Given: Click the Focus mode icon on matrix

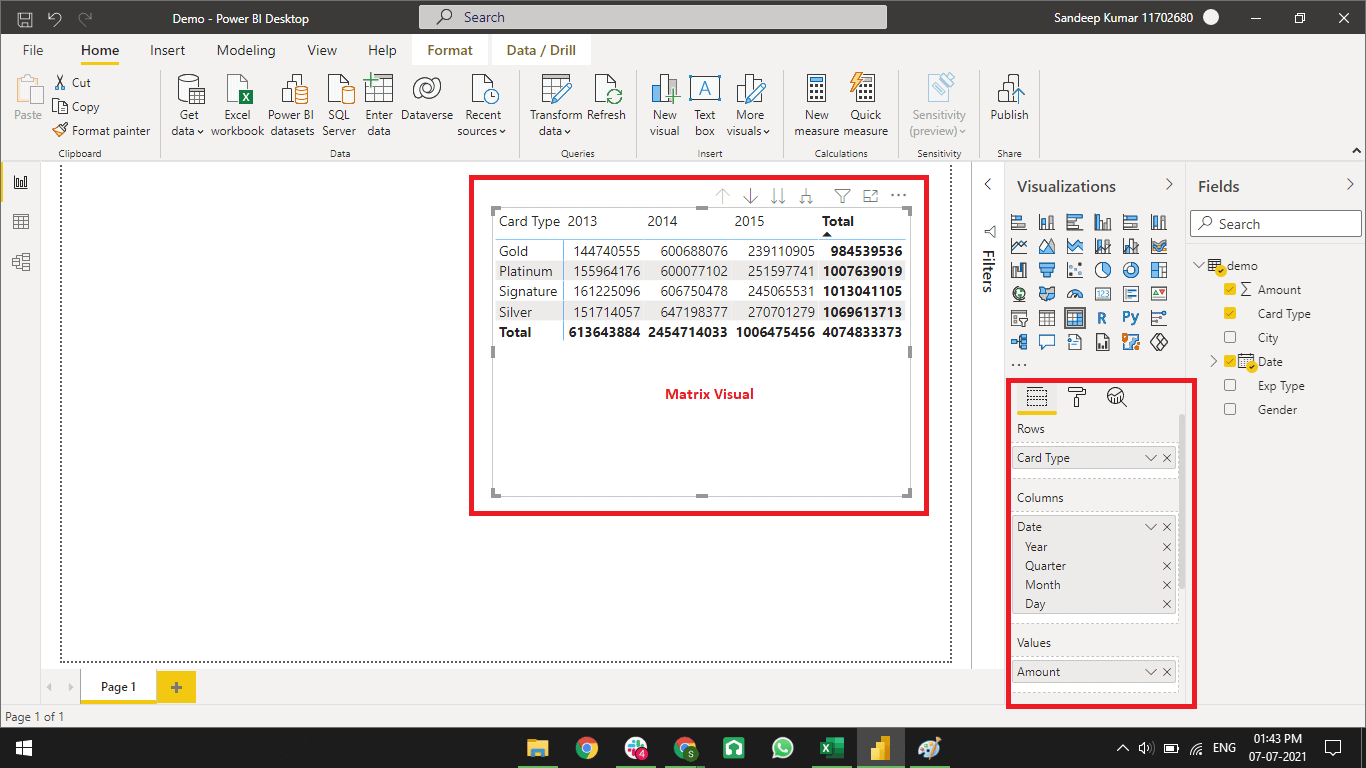Looking at the screenshot, I should coord(870,197).
